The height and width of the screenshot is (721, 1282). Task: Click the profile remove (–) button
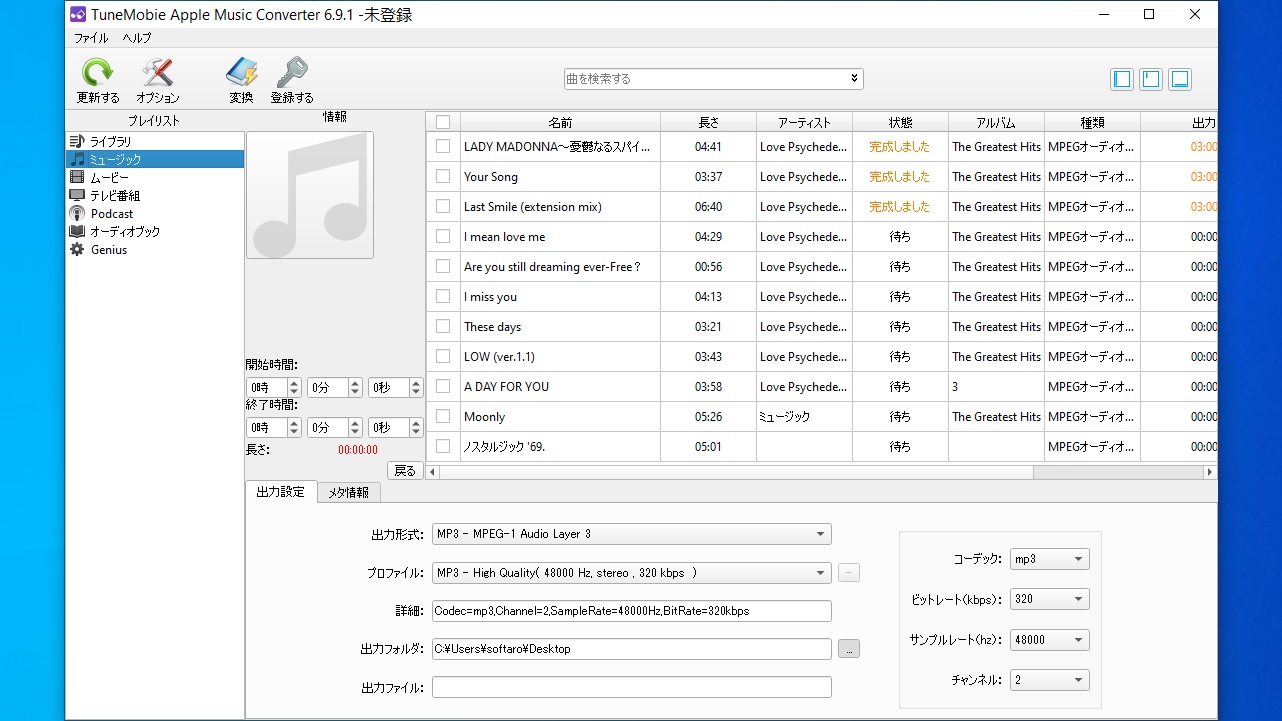(848, 573)
